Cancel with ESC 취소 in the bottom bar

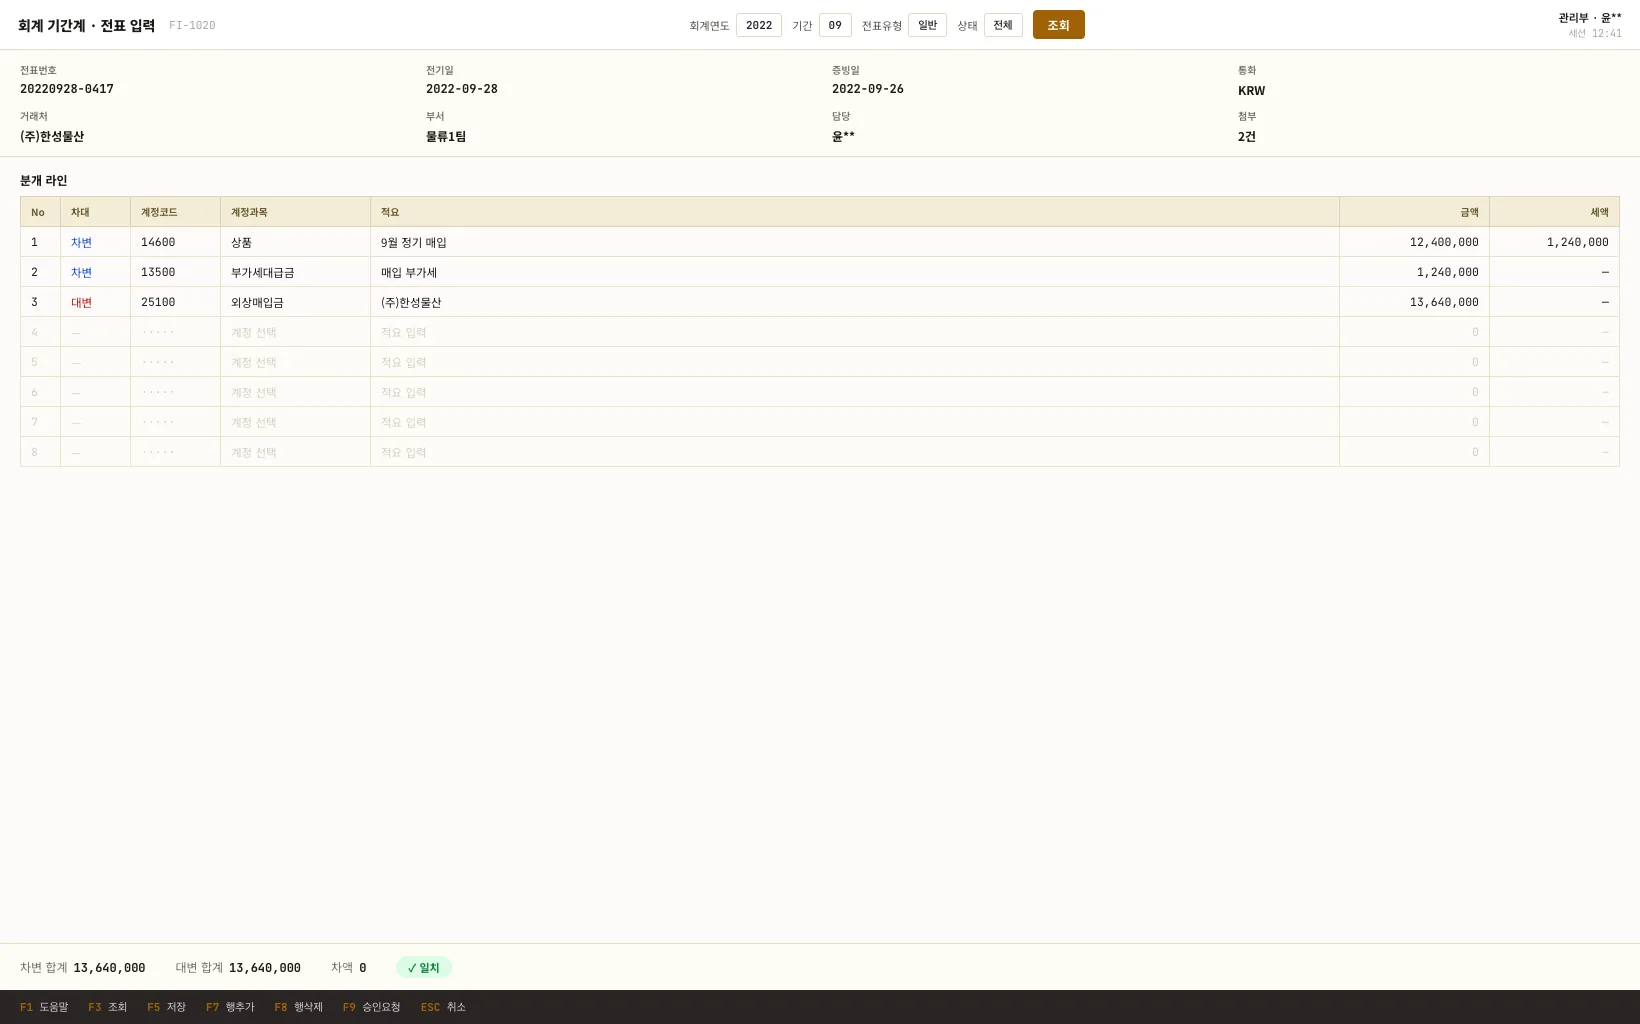[443, 1007]
